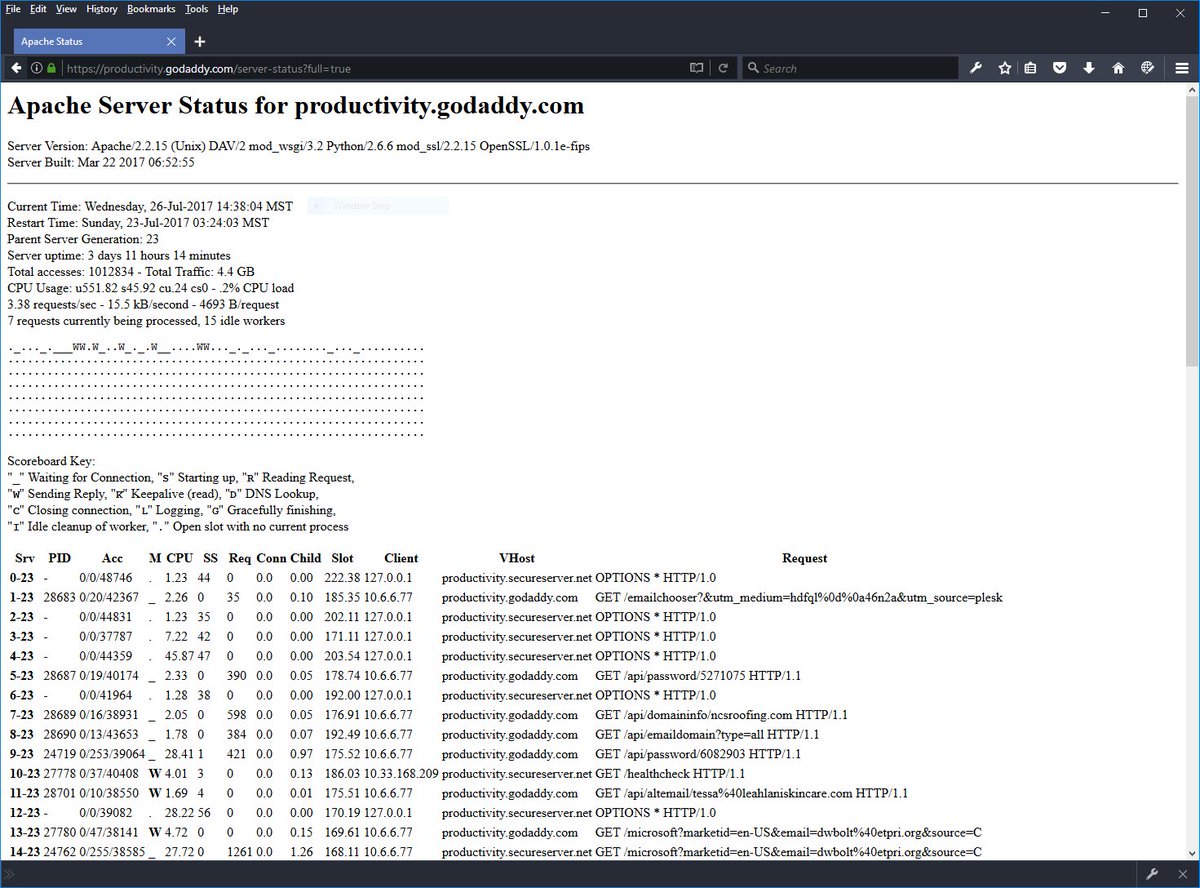The width and height of the screenshot is (1200, 888).
Task: Click the Server Version line
Action: (x=298, y=146)
